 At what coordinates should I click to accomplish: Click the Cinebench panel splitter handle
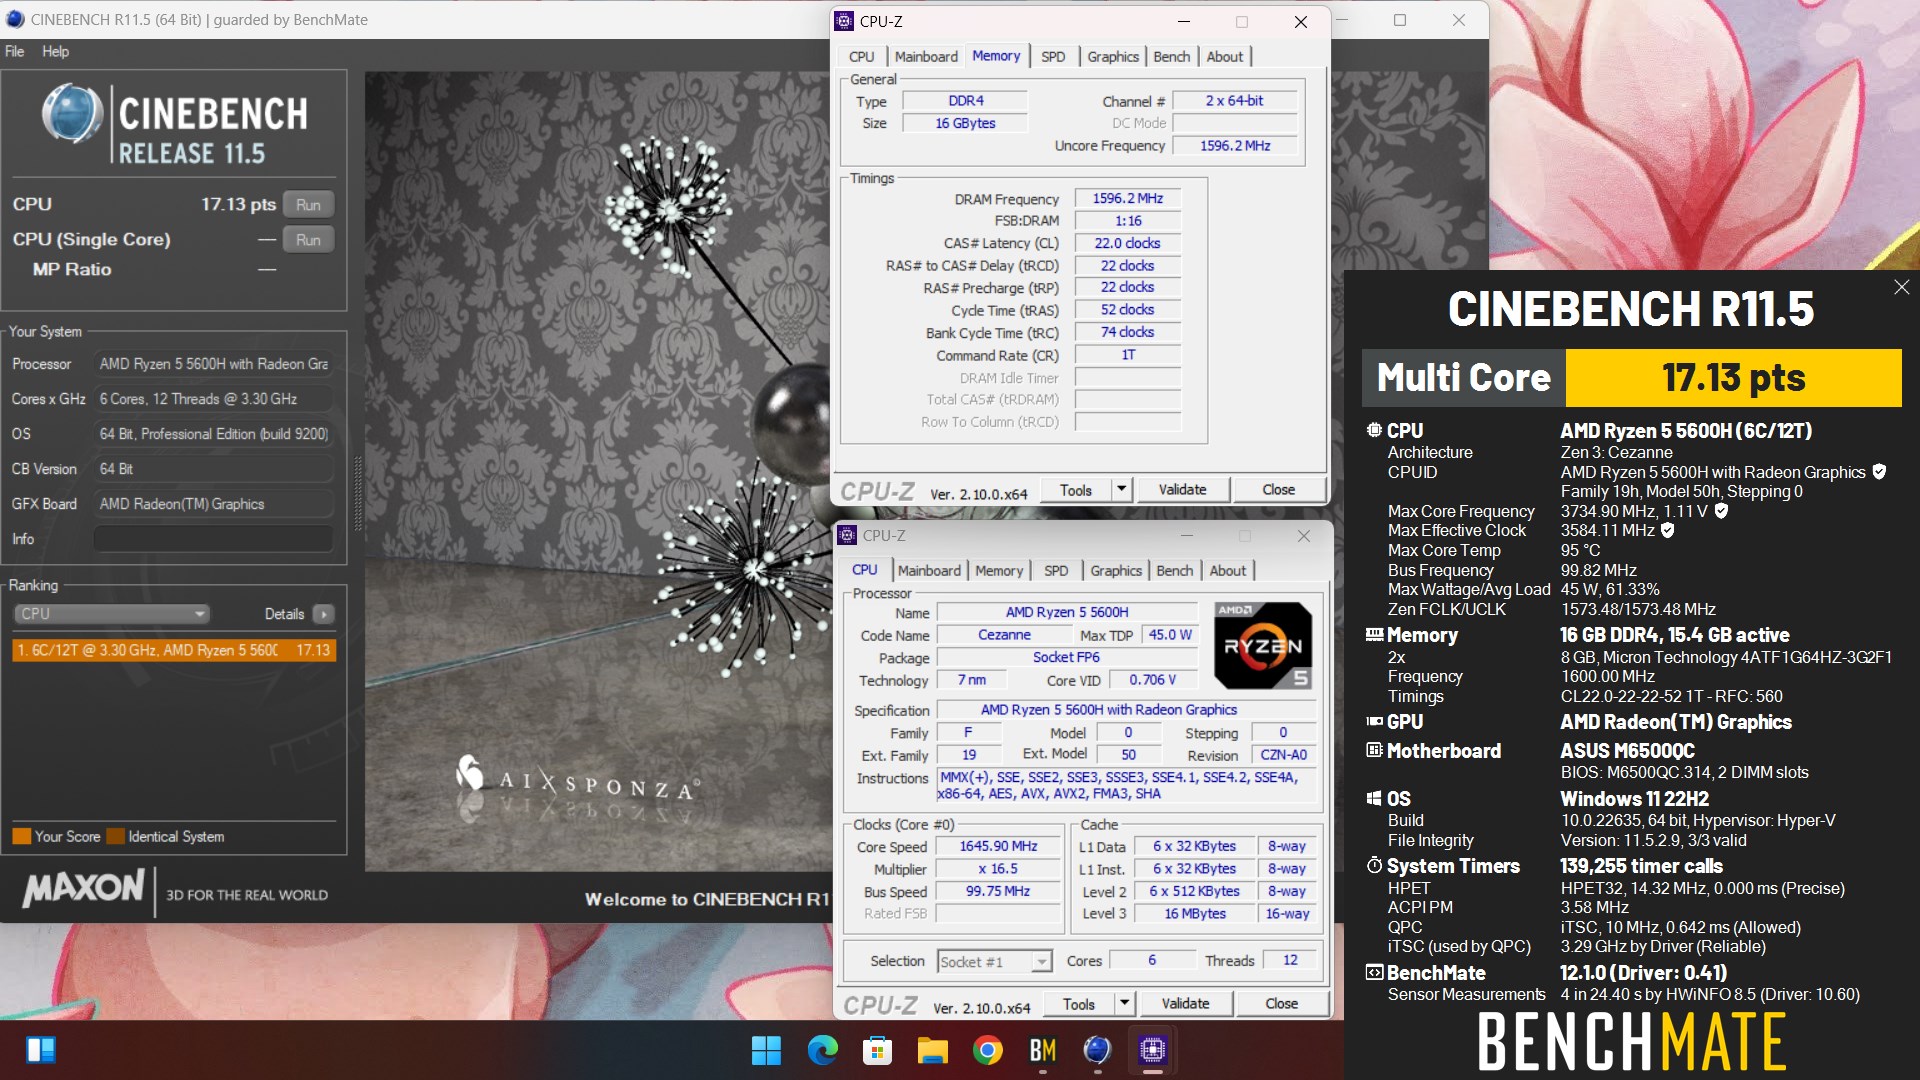point(358,494)
